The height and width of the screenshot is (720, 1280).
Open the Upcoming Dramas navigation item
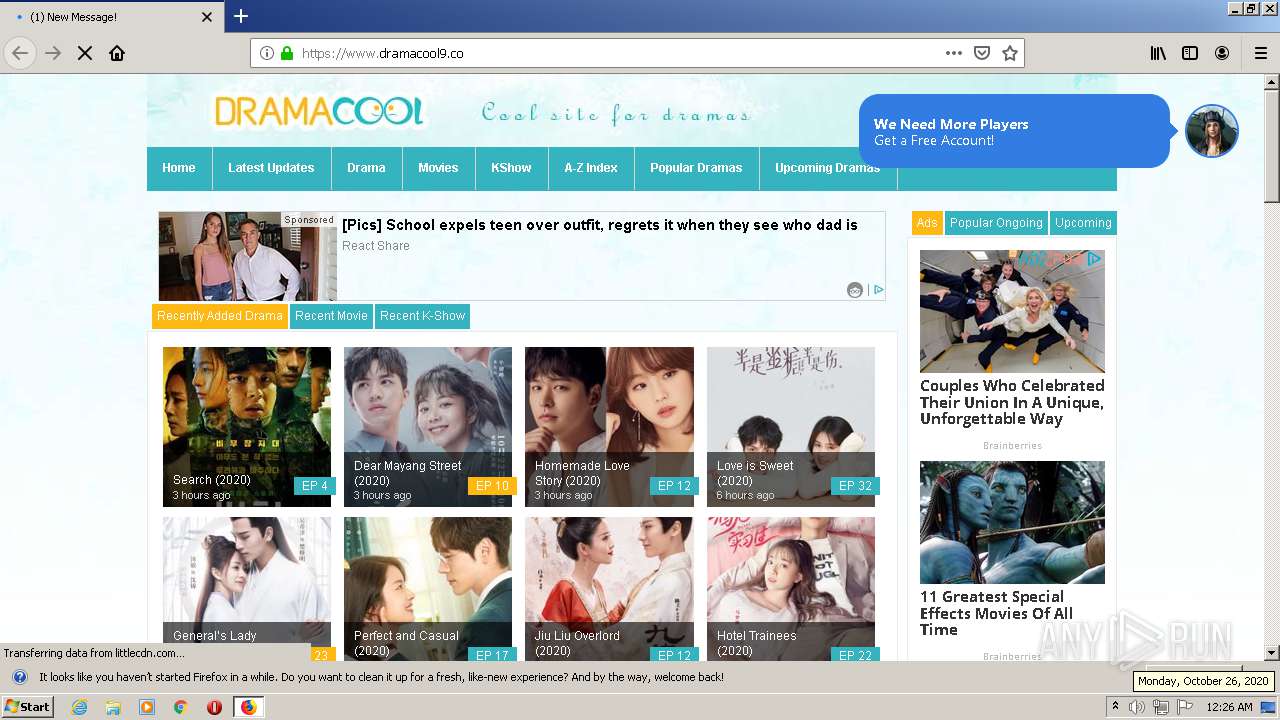pyautogui.click(x=827, y=168)
